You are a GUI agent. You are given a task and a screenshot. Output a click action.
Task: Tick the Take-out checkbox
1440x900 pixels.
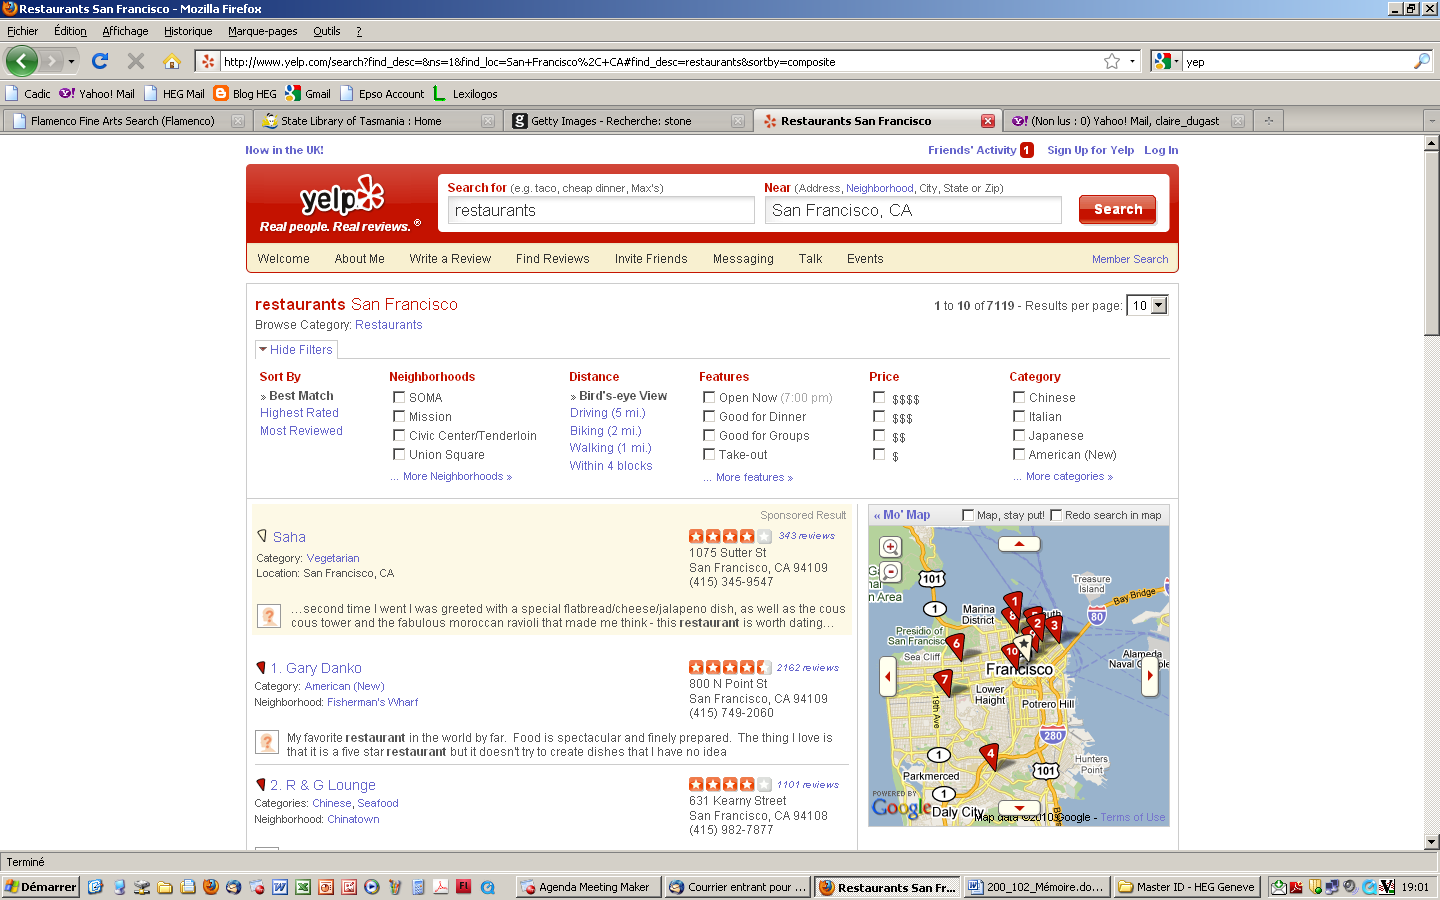709,454
